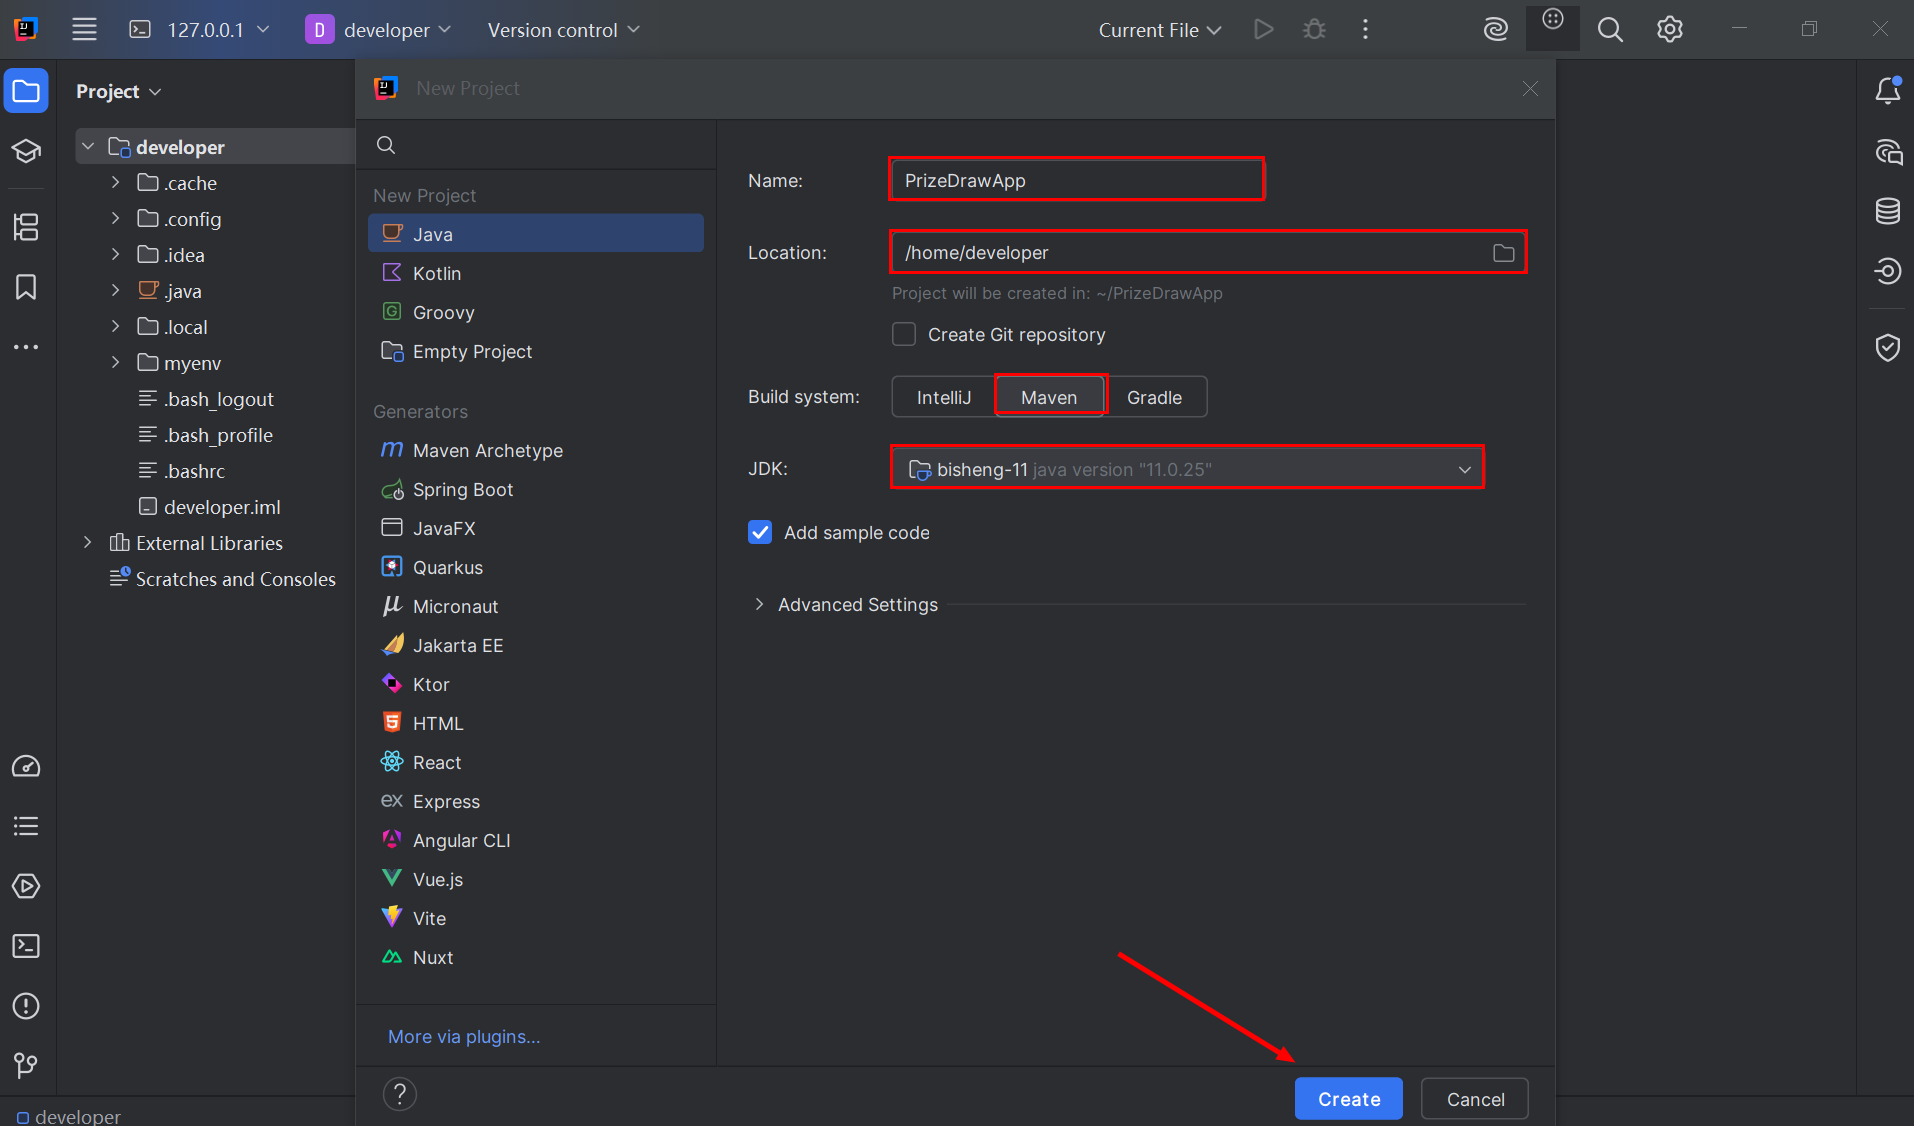Open the AI Assistant swirl icon
The image size is (1914, 1126).
click(1495, 30)
